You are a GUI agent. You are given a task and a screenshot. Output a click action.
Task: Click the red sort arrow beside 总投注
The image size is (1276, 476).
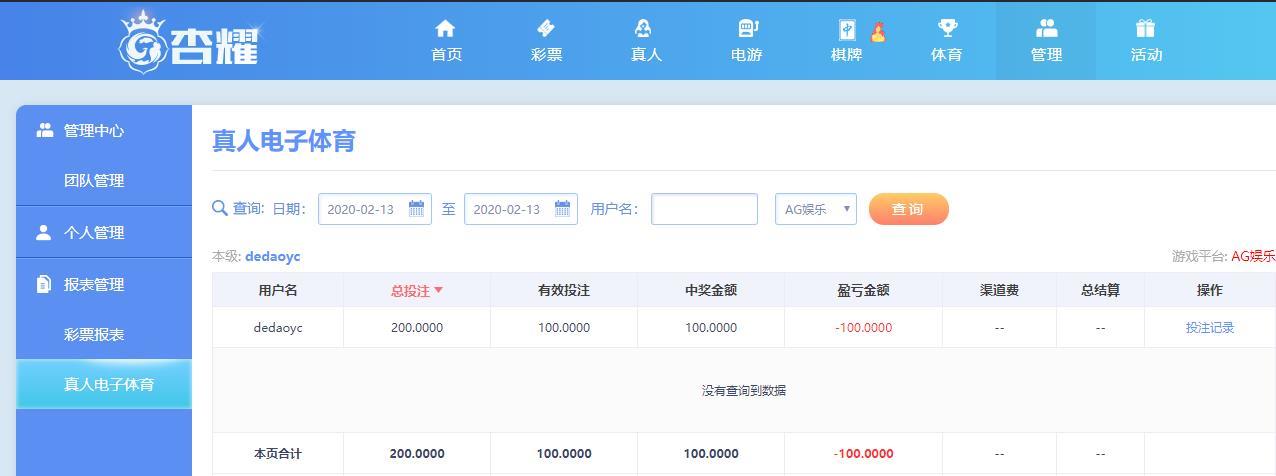click(x=438, y=290)
